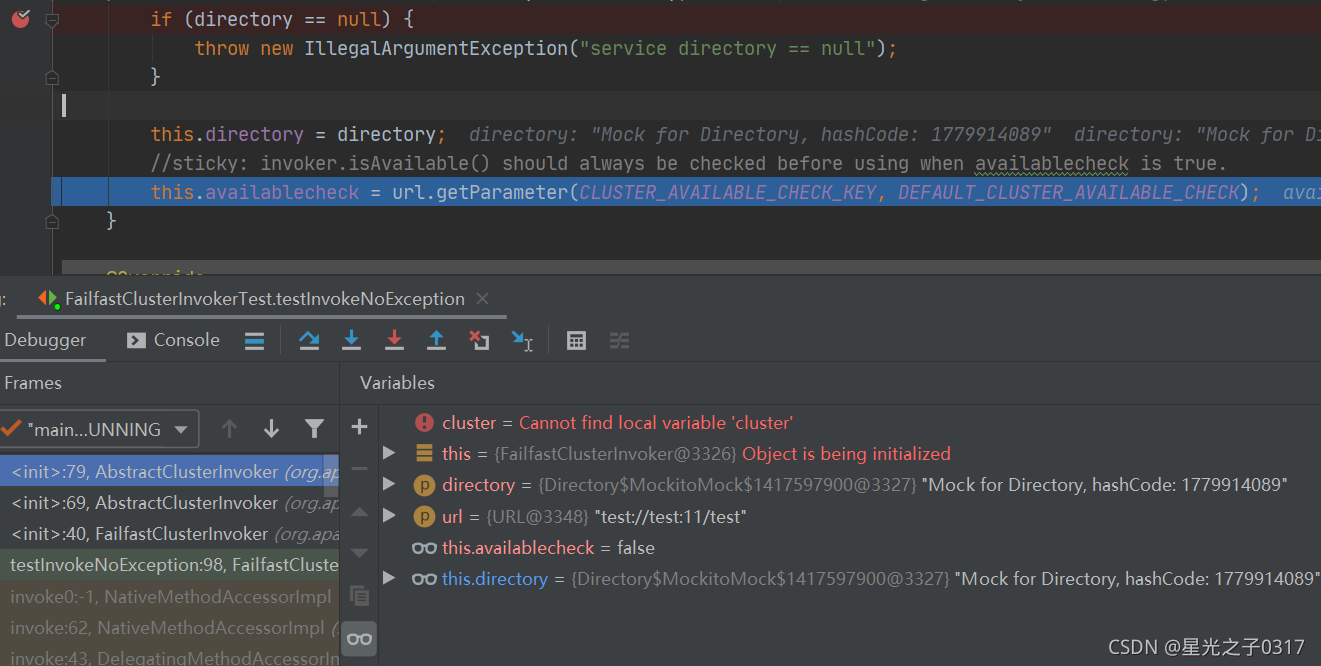Click remove watch minus icon

[x=359, y=469]
